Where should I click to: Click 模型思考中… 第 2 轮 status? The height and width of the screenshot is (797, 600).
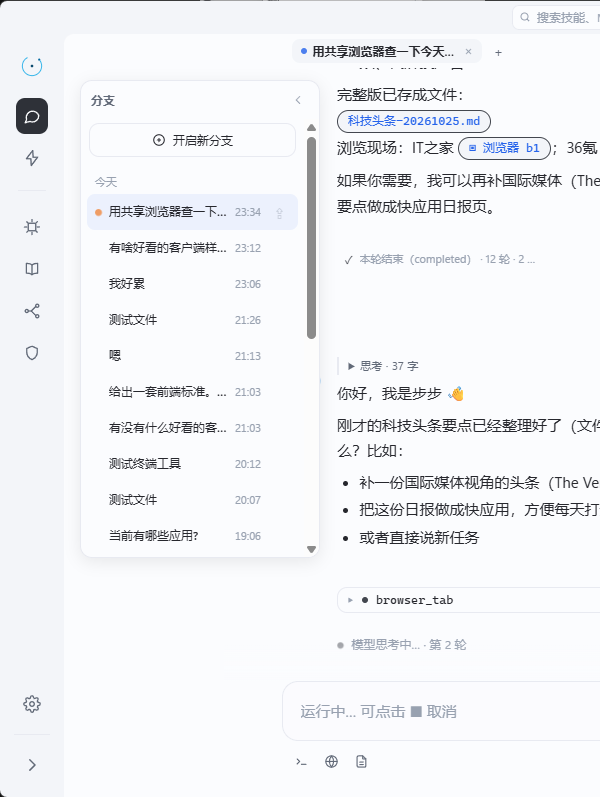point(402,645)
